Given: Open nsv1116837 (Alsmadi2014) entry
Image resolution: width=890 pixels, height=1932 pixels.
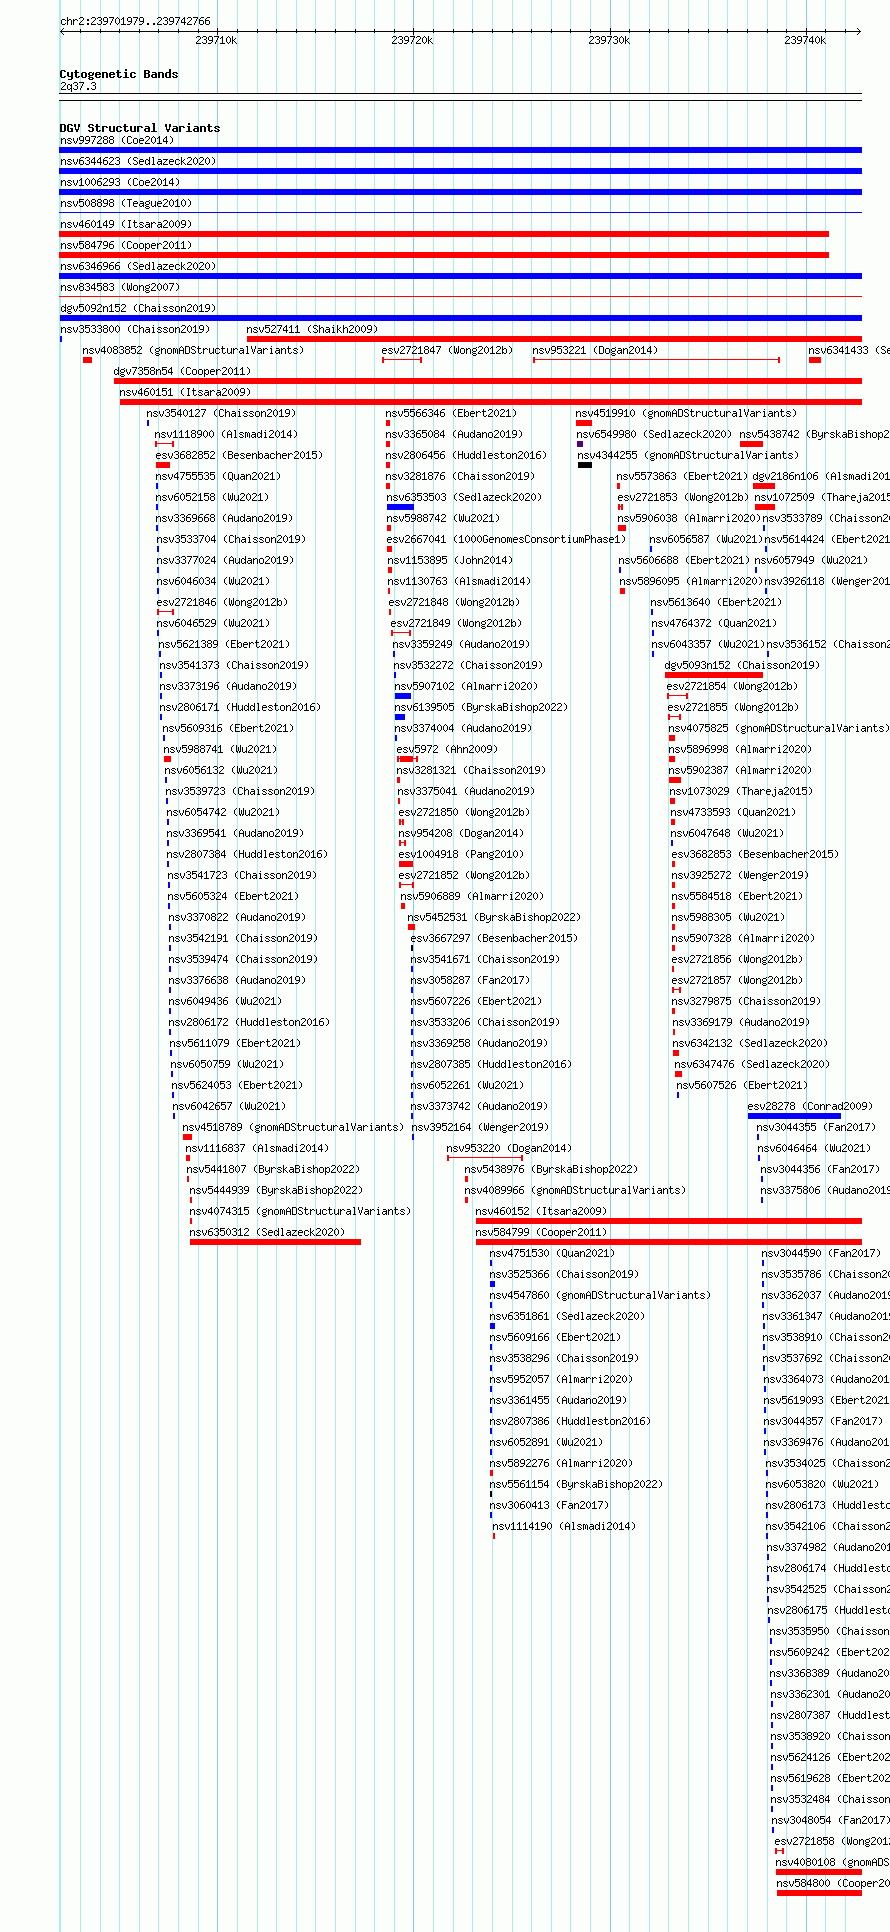Looking at the screenshot, I should click(x=257, y=1148).
